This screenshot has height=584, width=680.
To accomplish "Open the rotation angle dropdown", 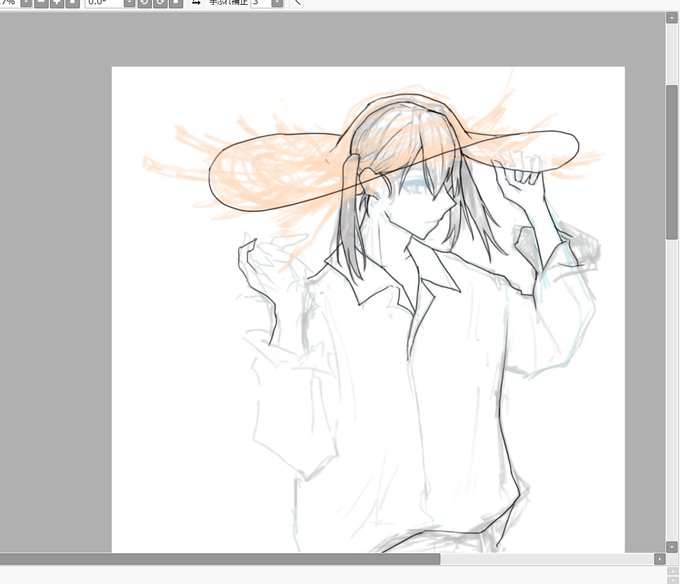I will click(x=129, y=3).
